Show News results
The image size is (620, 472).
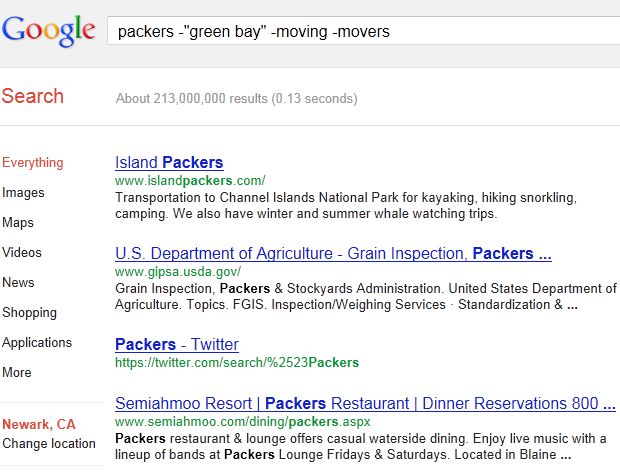coord(18,282)
